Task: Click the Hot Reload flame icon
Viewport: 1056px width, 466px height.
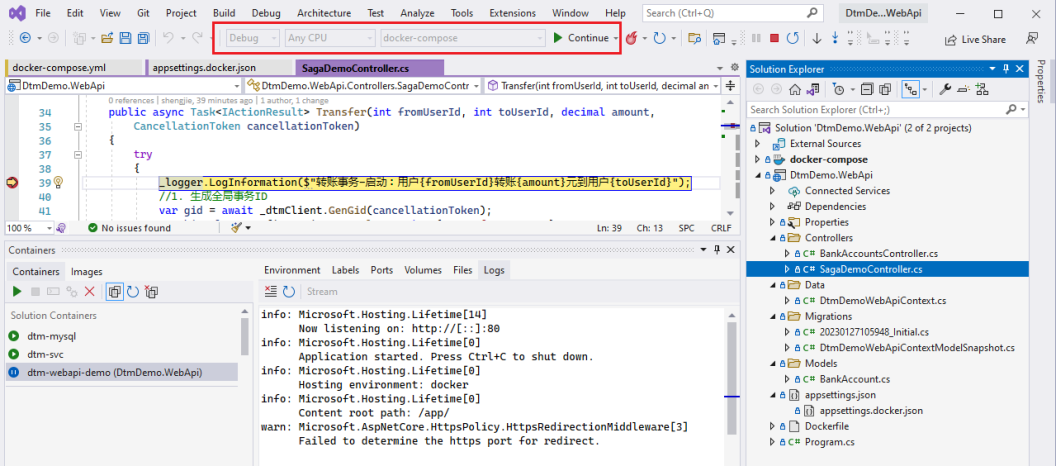Action: [632, 38]
